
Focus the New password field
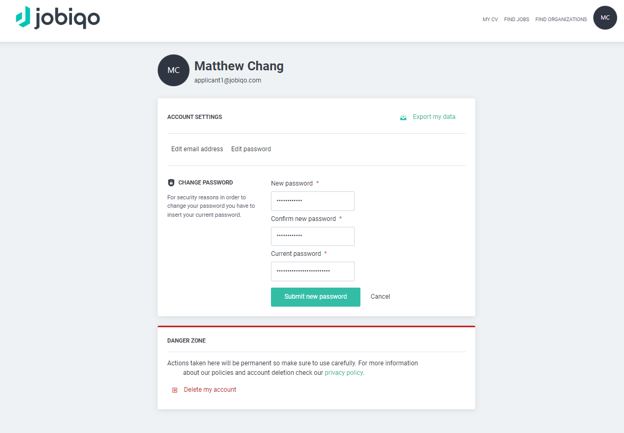[x=313, y=201]
